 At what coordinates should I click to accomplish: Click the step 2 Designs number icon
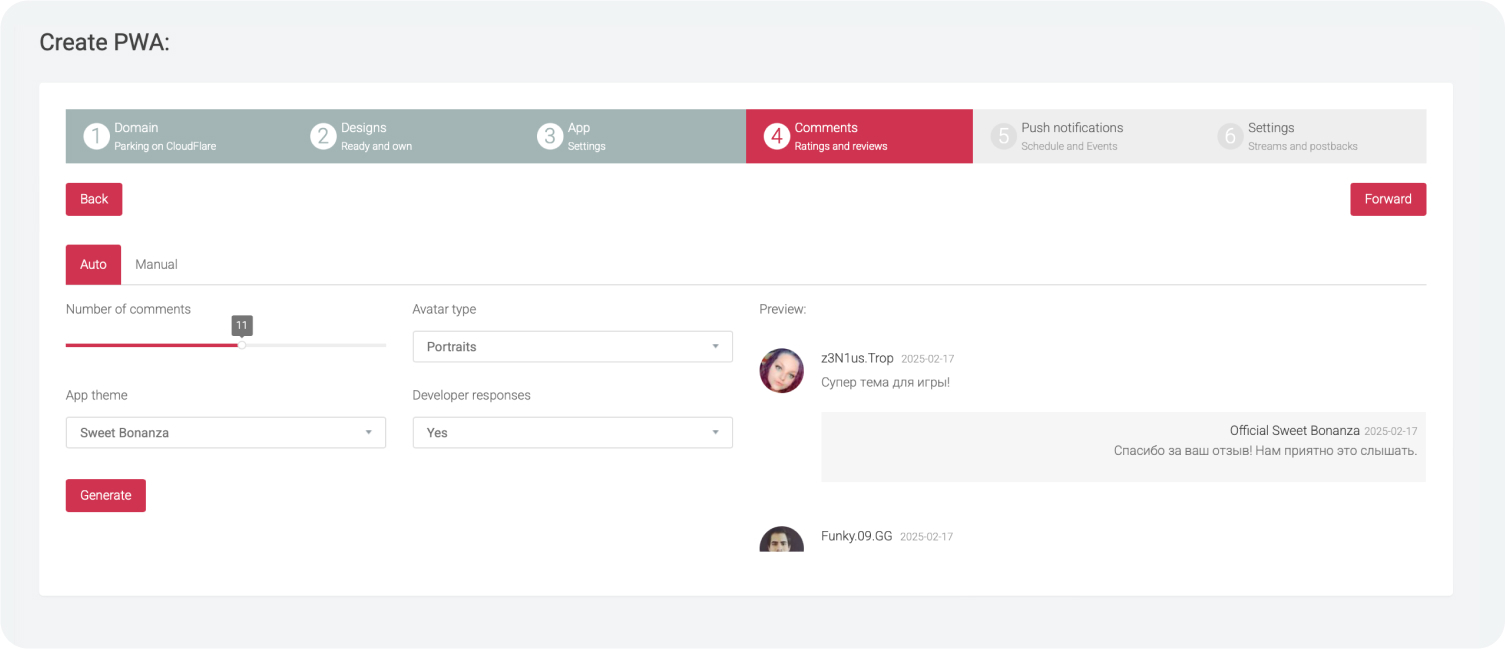click(x=322, y=136)
